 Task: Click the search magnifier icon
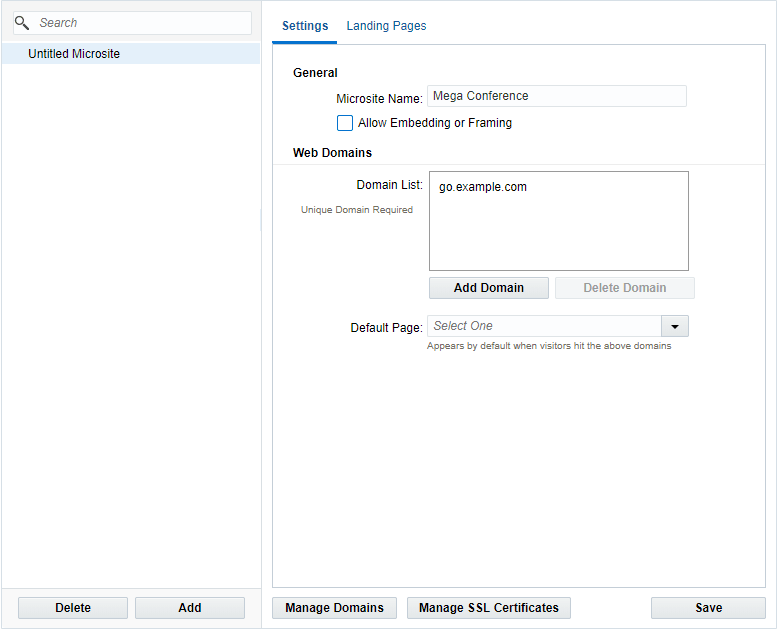coord(22,23)
